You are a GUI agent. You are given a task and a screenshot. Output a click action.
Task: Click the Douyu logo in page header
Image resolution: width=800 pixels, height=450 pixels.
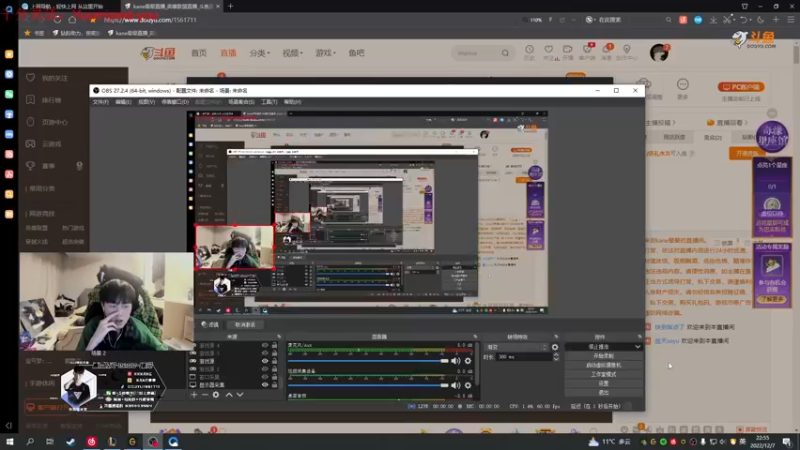158,53
